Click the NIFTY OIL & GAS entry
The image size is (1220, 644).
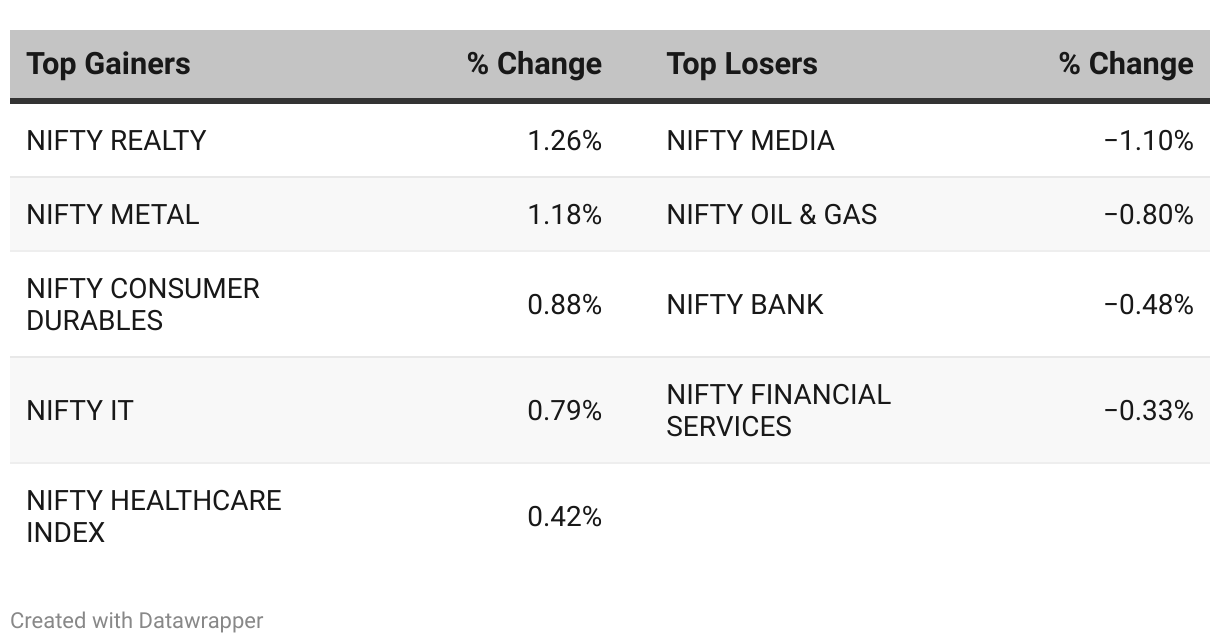771,215
